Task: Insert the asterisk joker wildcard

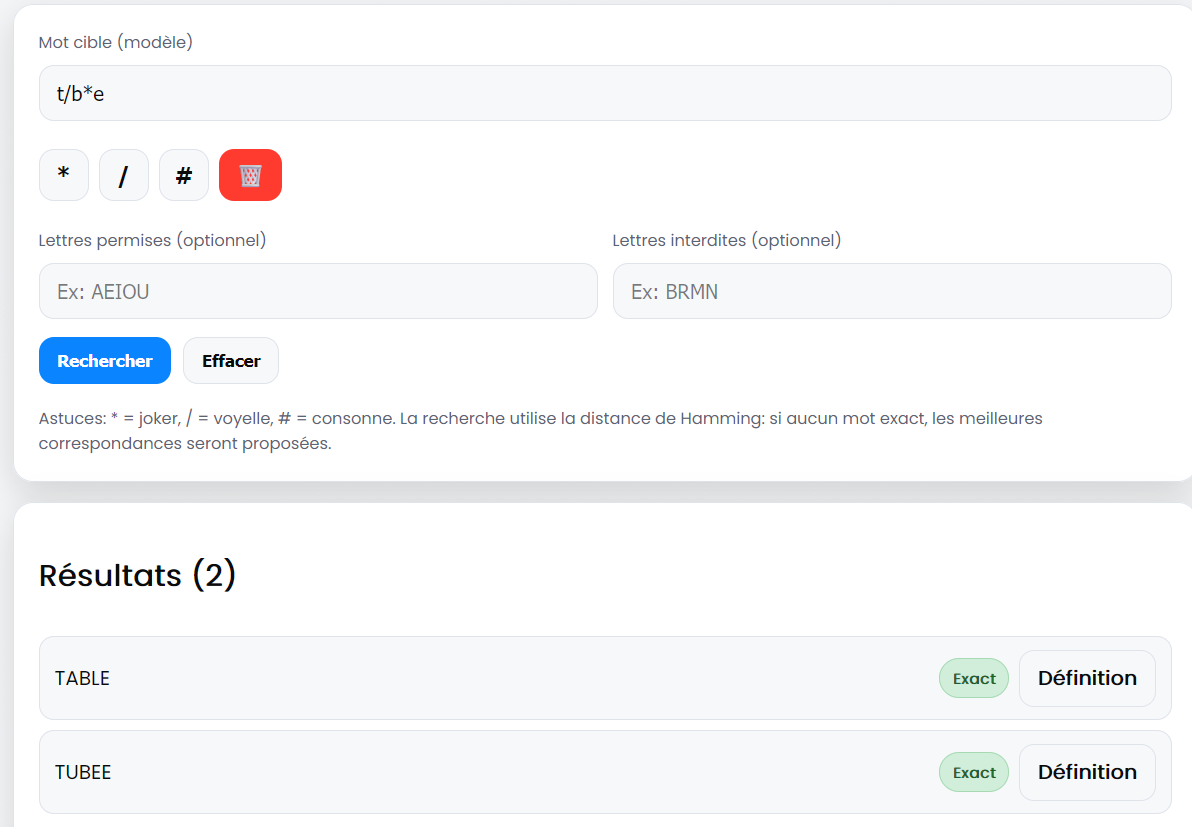Action: coord(64,175)
